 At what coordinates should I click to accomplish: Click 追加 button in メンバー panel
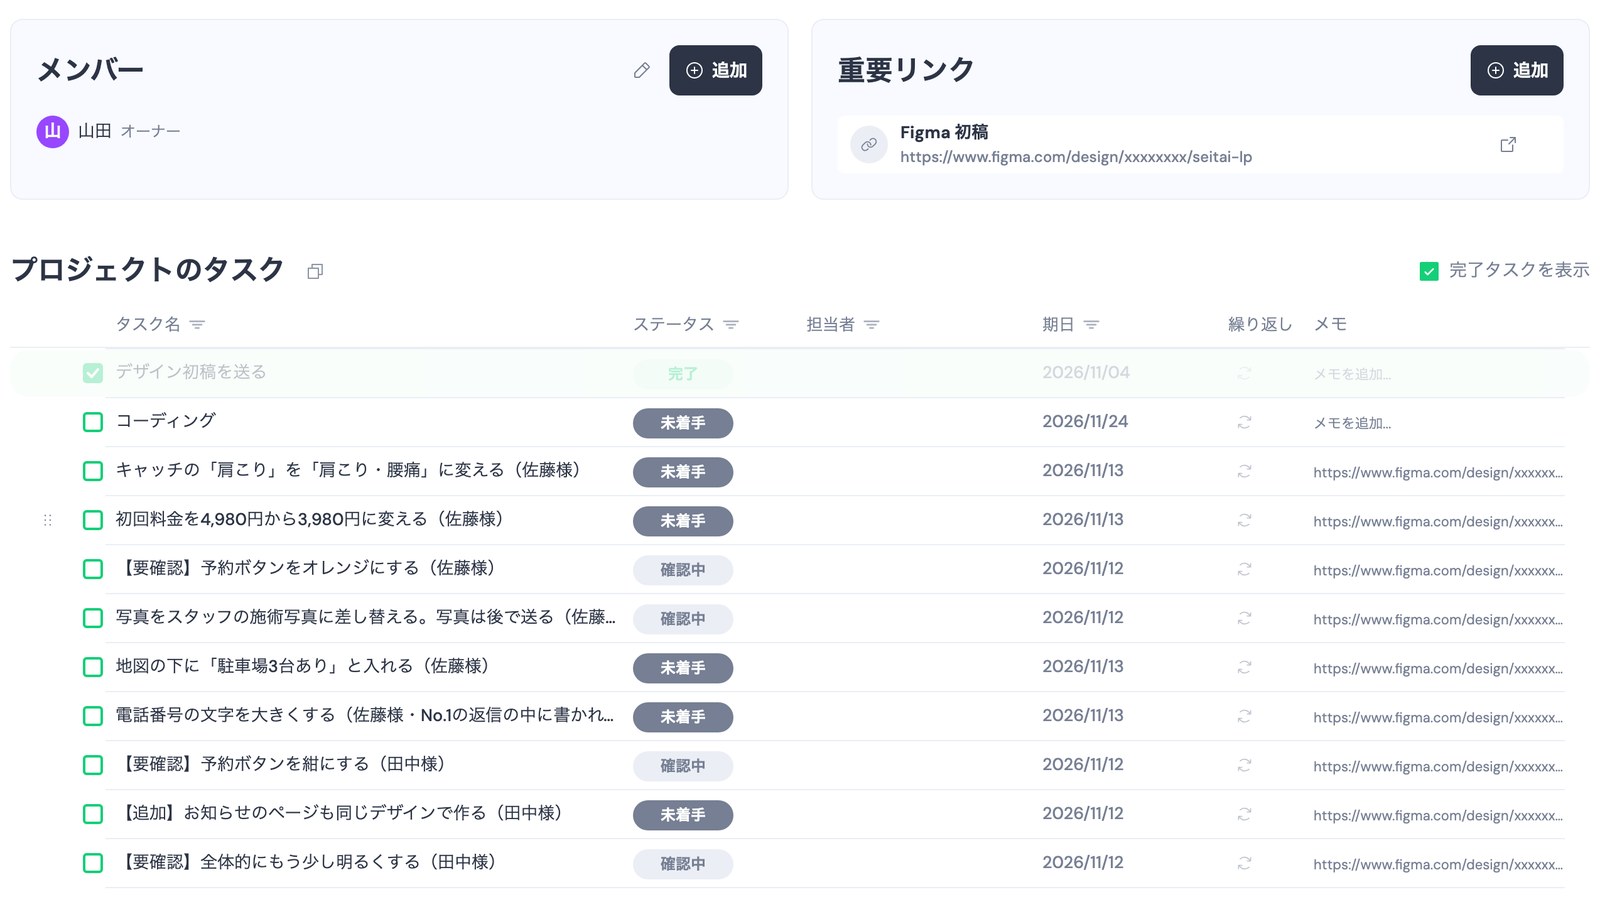tap(715, 70)
